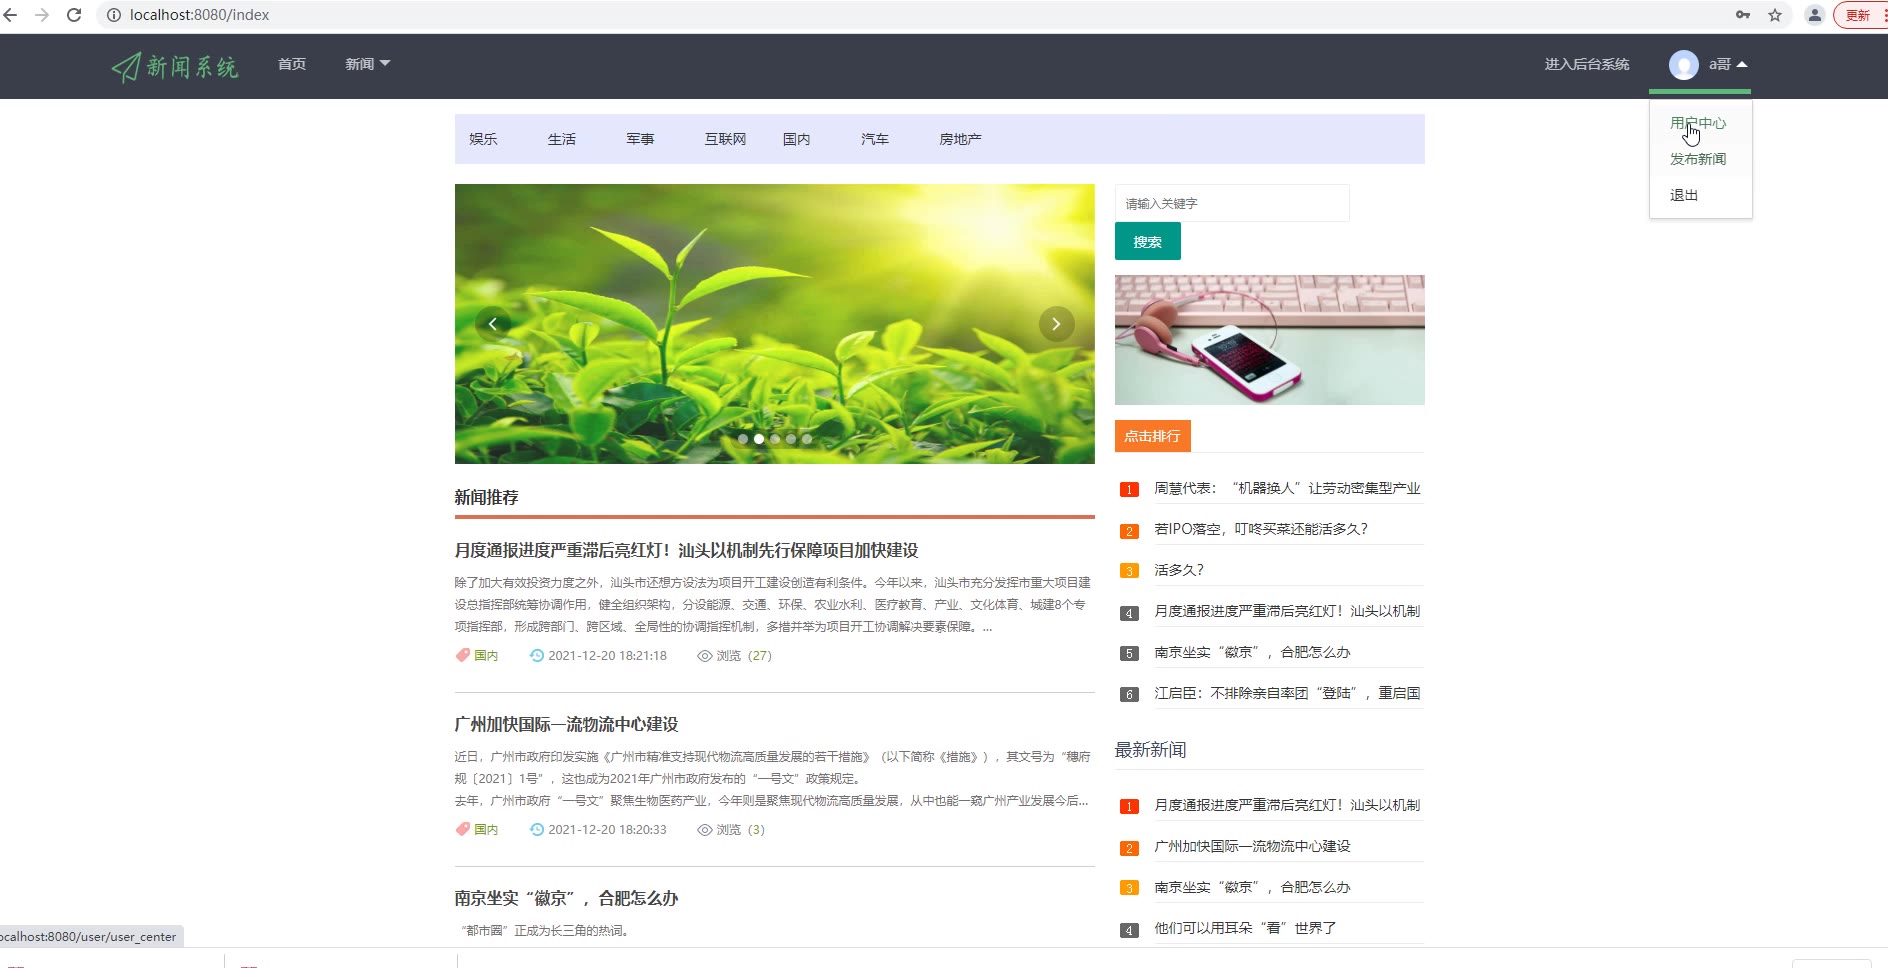Viewport: 1888px width, 968px height.
Task: Click rank badge 2 in 点击排行
Action: pos(1129,531)
